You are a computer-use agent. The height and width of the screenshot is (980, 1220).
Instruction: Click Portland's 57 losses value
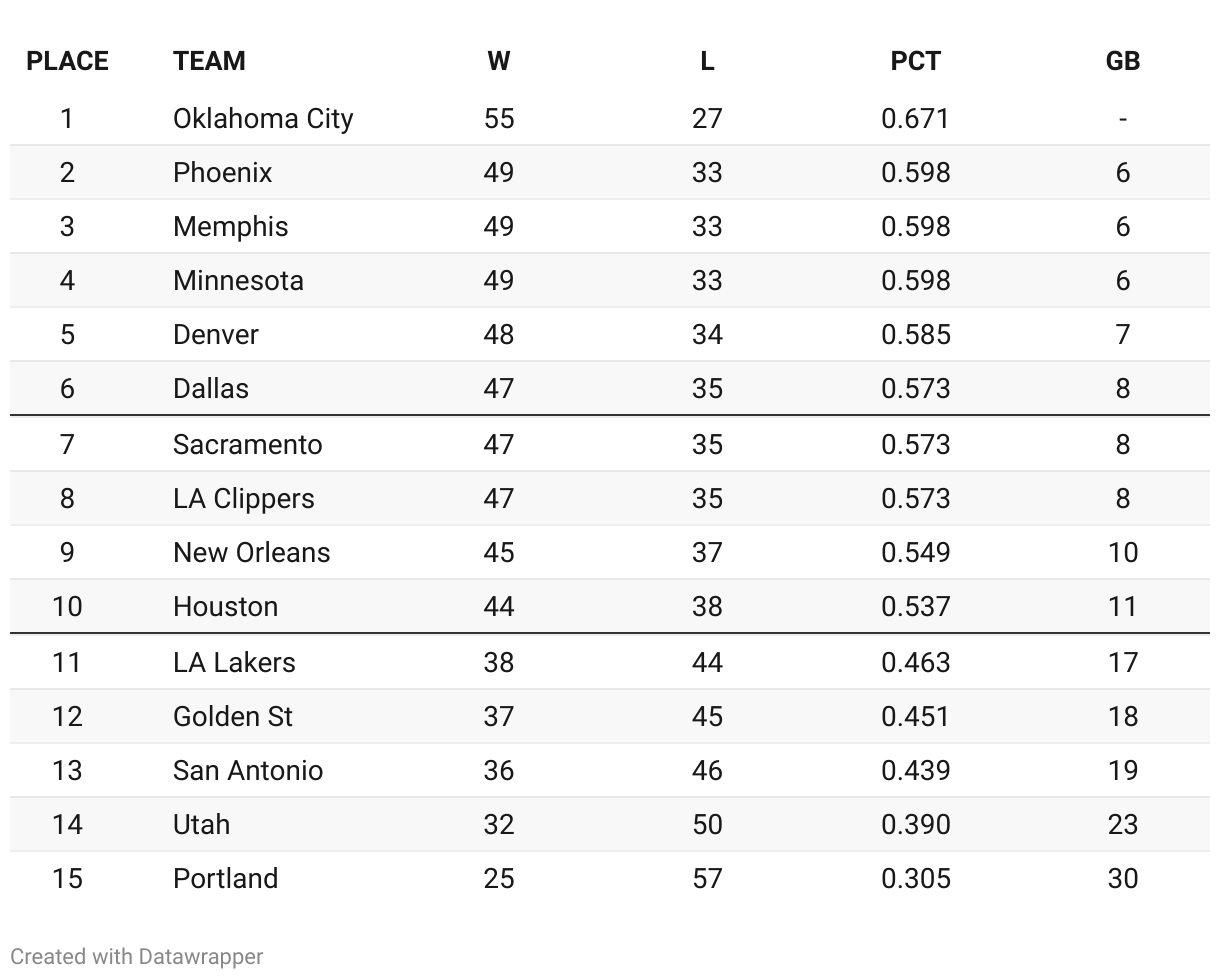(706, 878)
